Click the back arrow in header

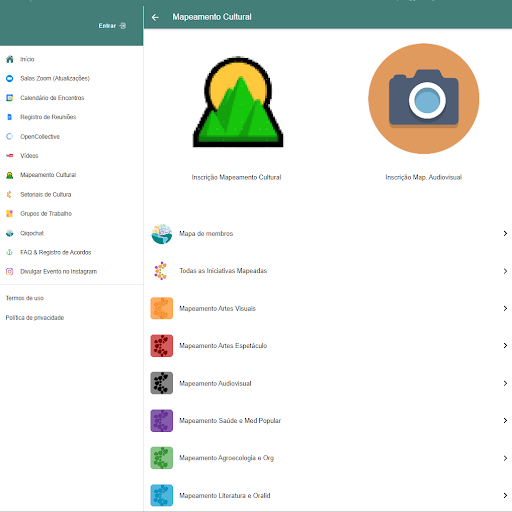pos(155,17)
